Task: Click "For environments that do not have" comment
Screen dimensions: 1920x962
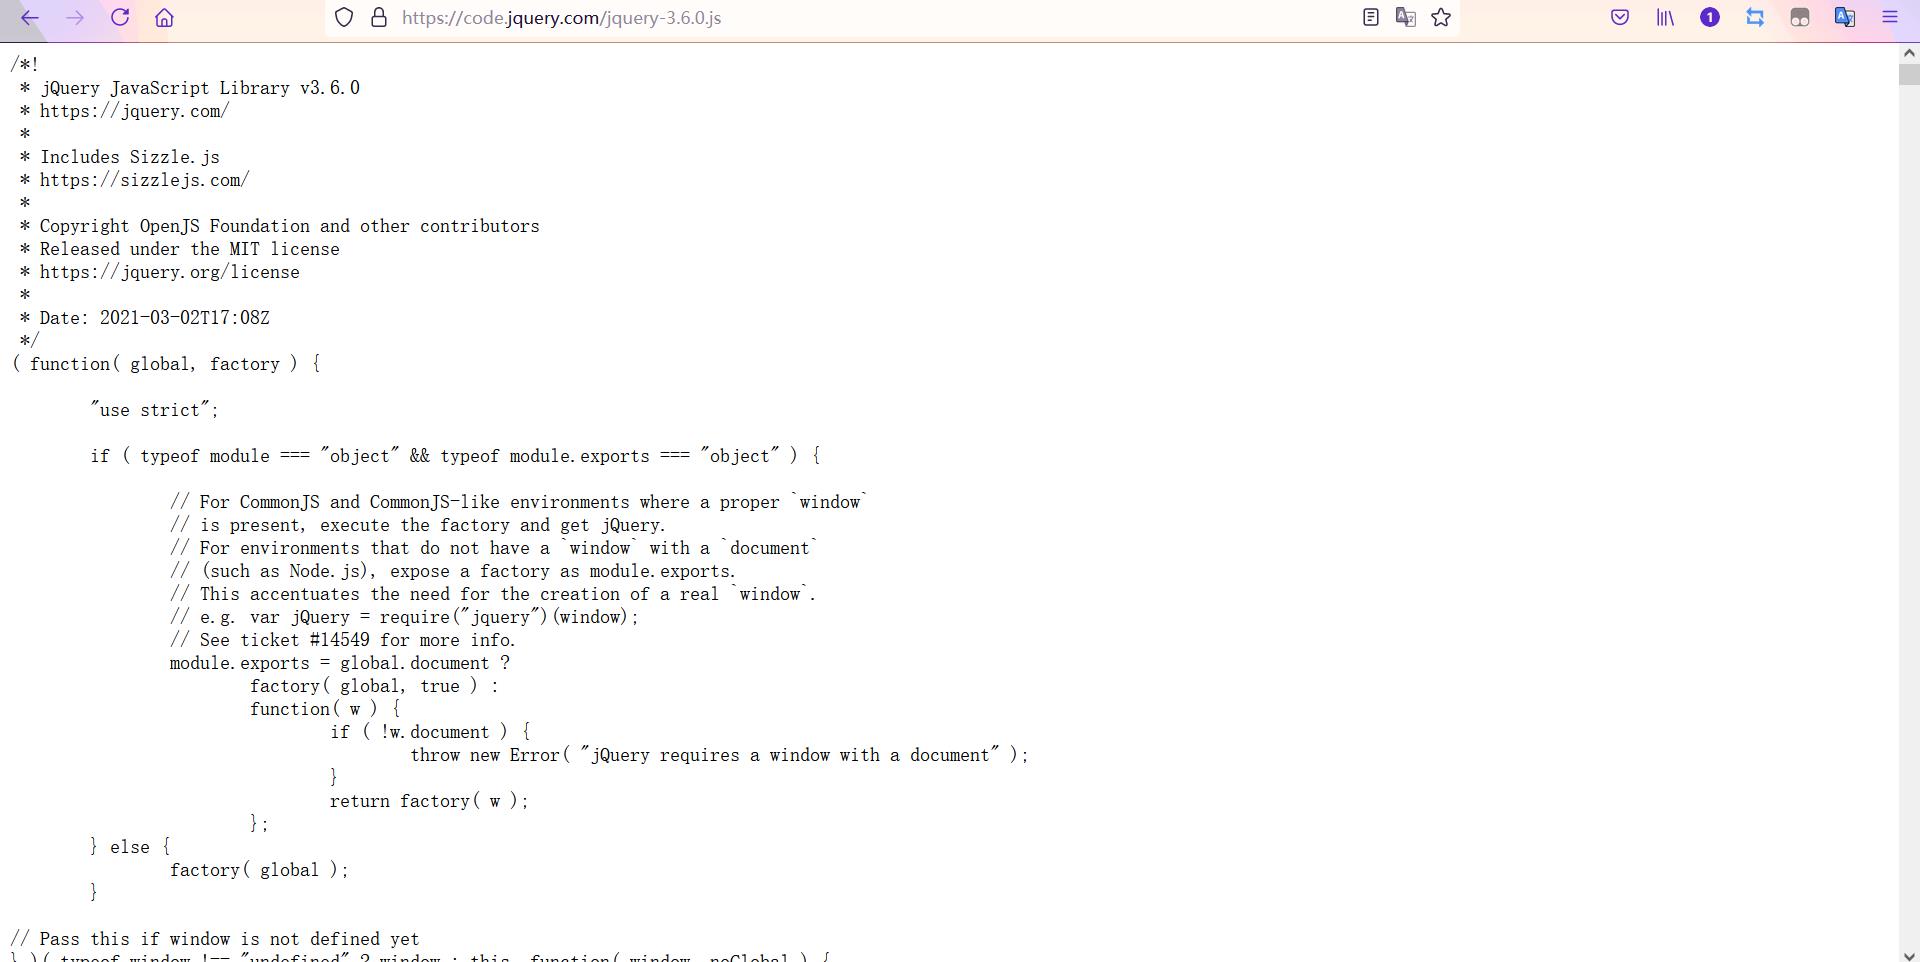Action: tap(494, 548)
